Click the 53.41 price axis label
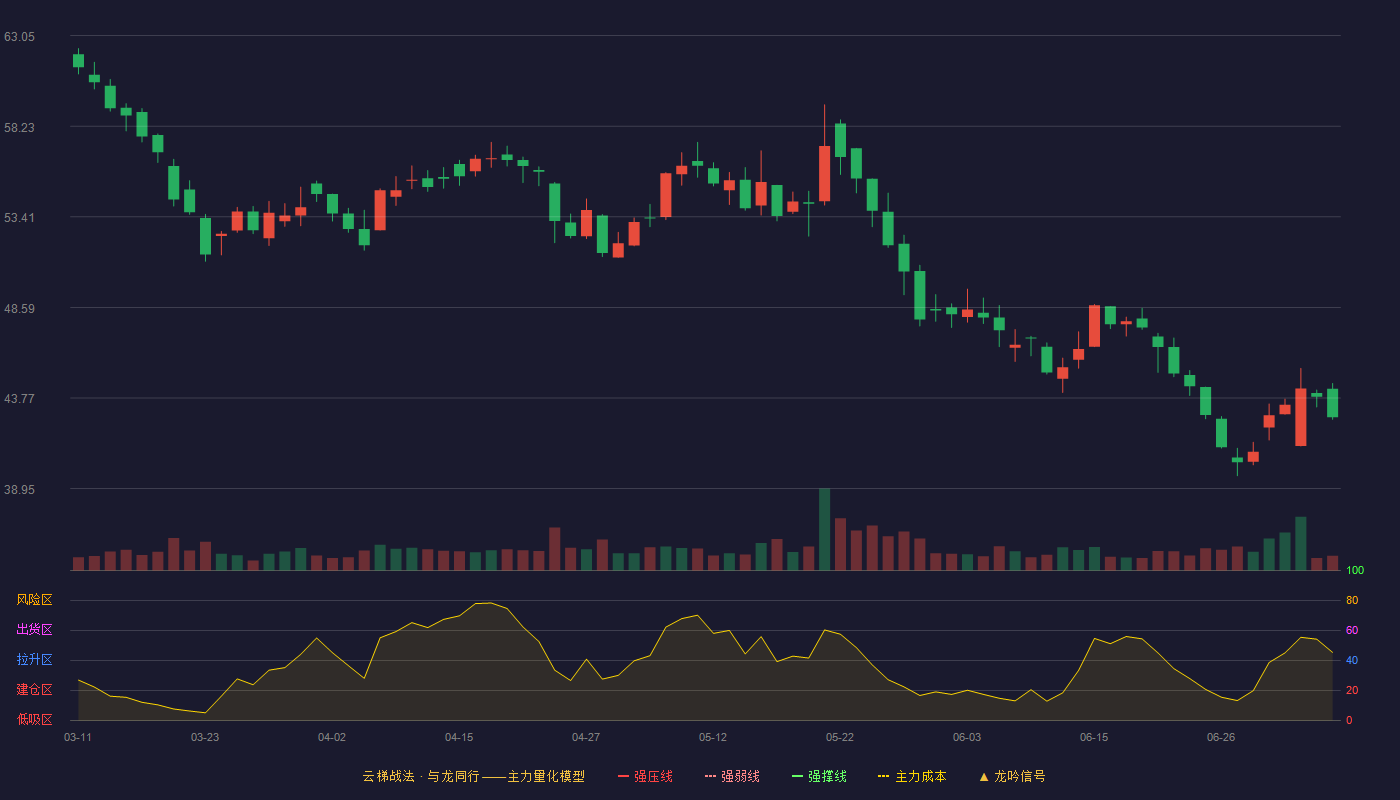Viewport: 1400px width, 800px height. [x=19, y=218]
